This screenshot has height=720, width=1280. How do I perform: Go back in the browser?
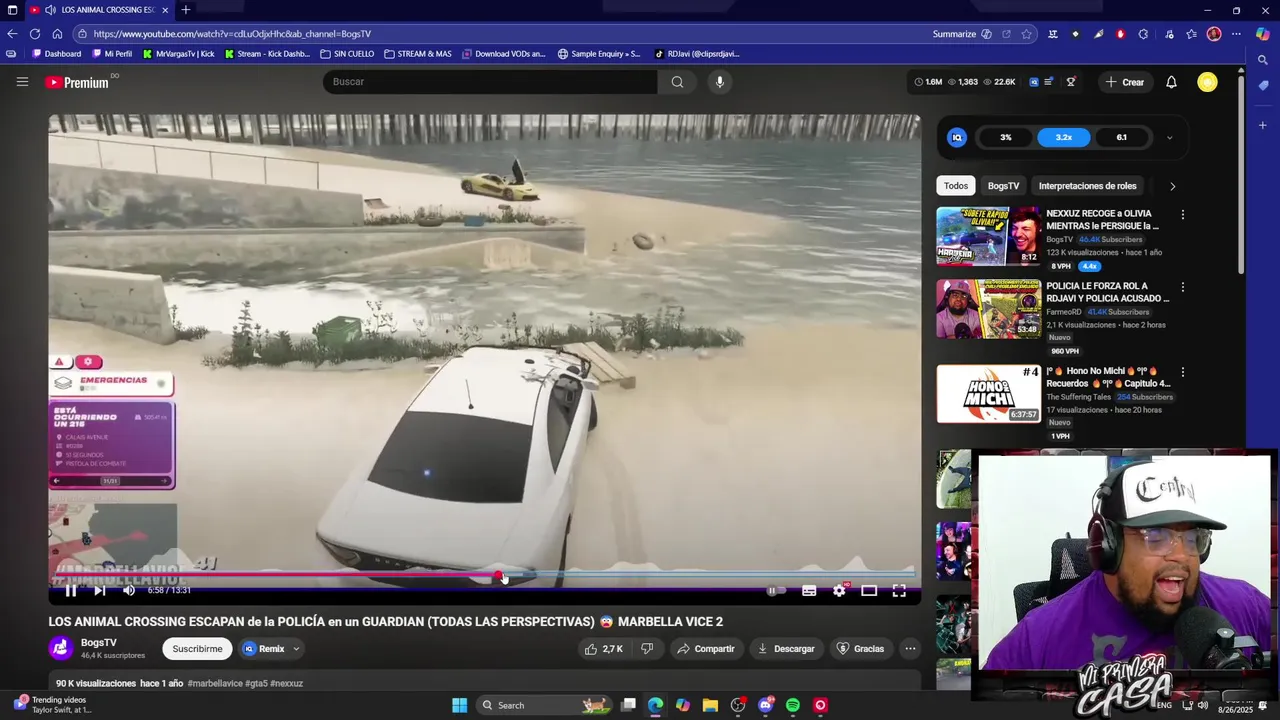12,34
